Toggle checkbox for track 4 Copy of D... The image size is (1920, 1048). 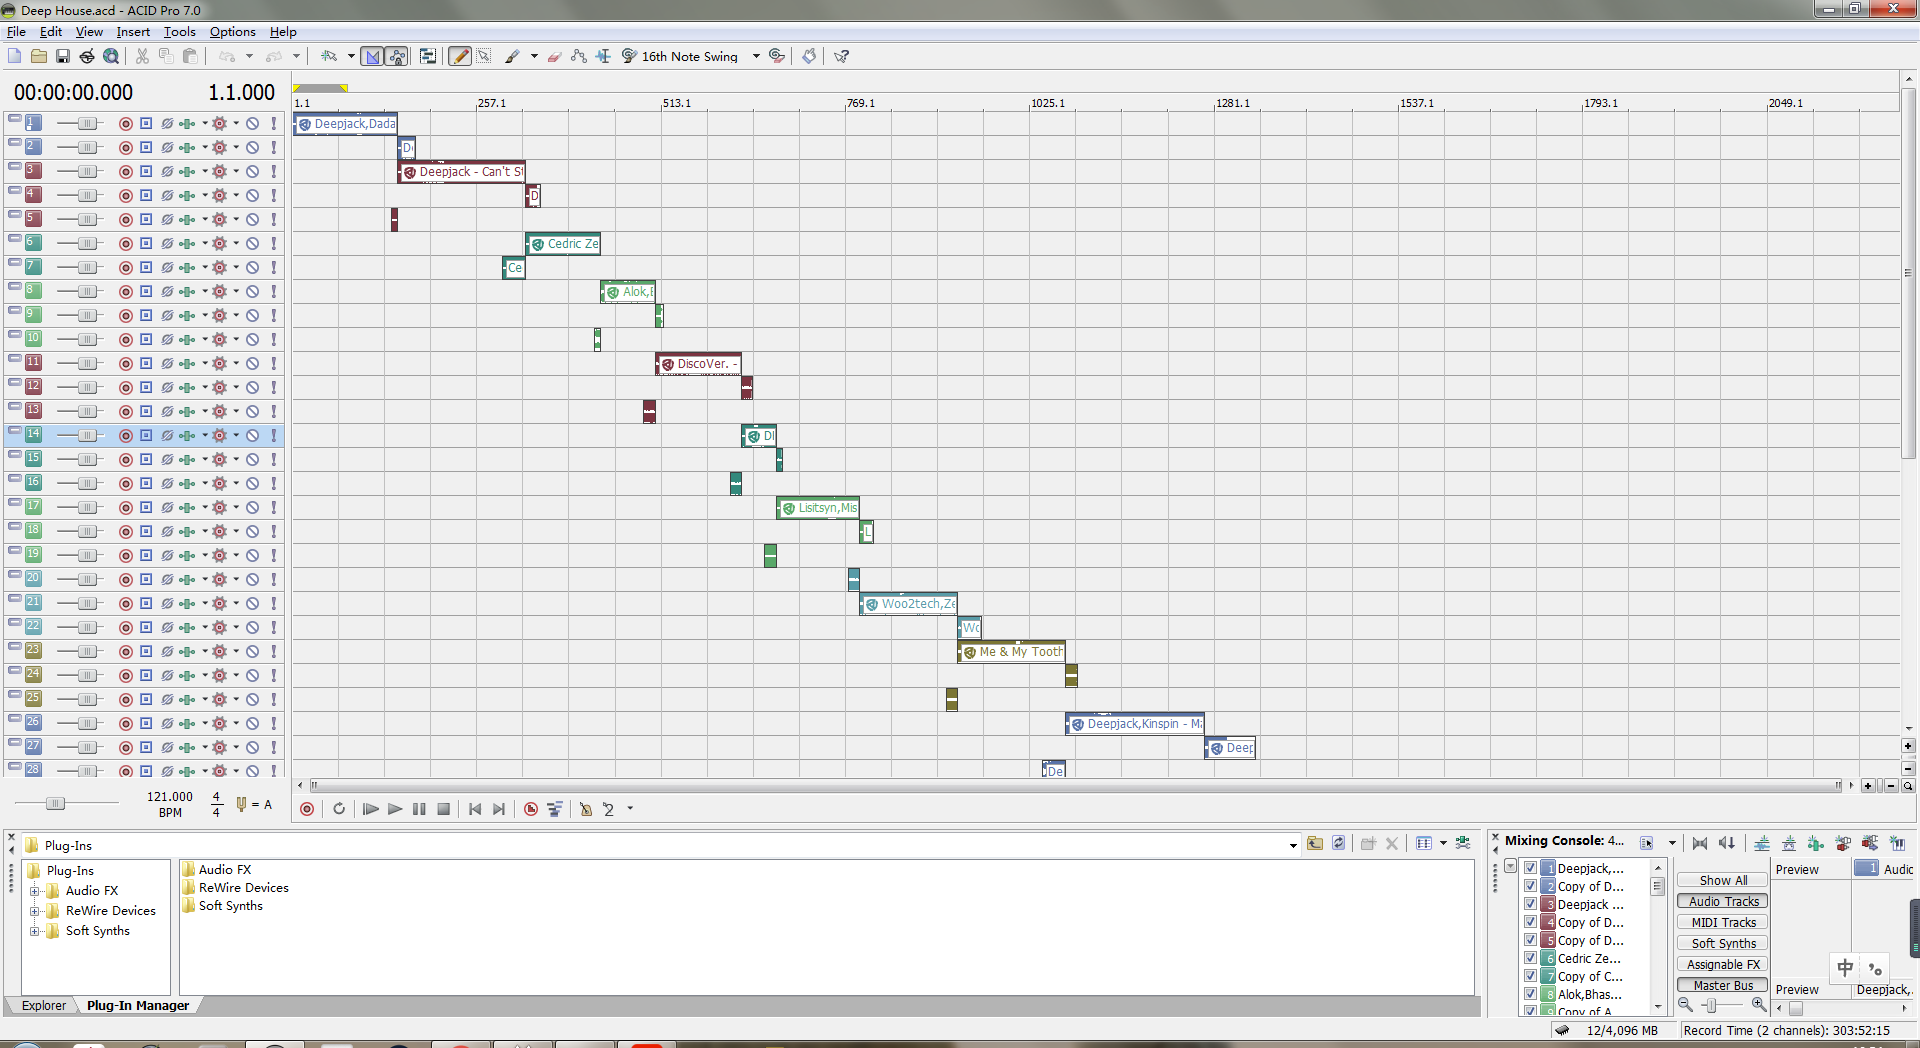click(1530, 922)
